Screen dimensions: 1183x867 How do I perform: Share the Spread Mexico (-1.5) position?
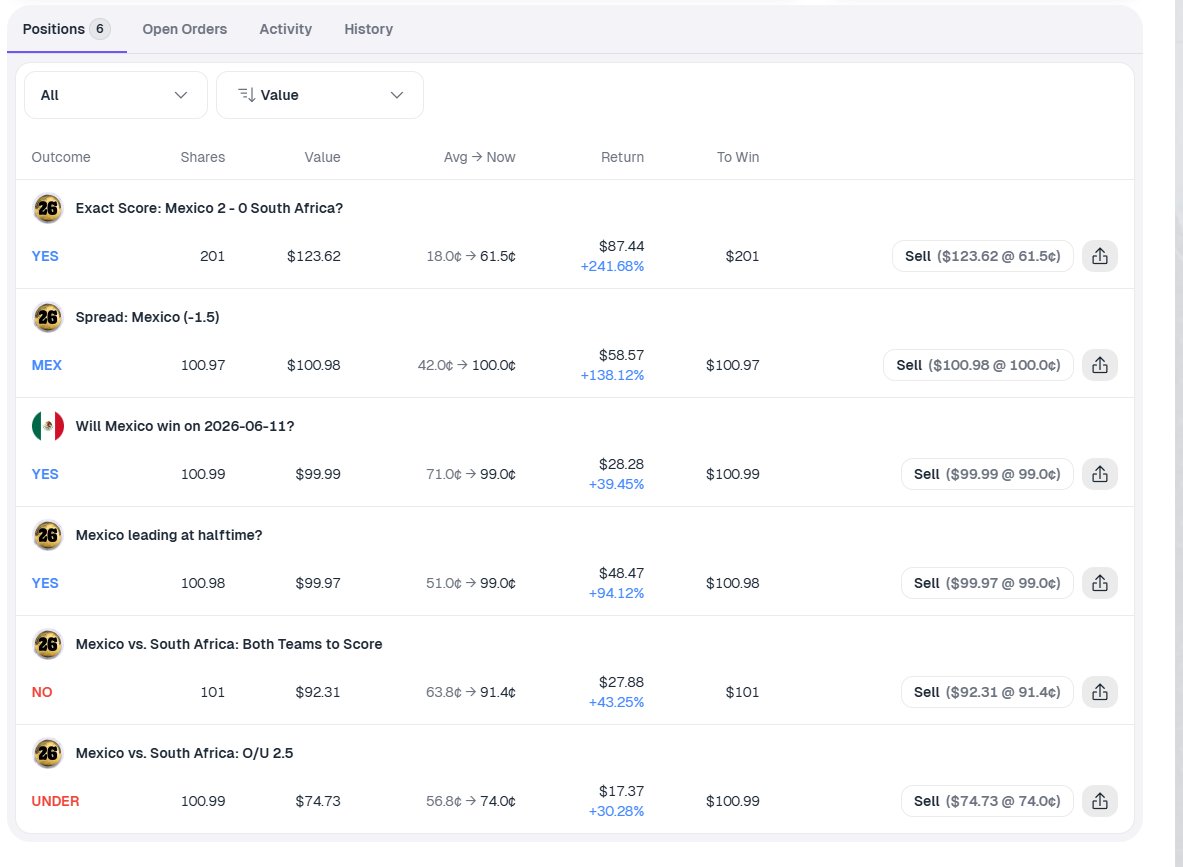point(1099,365)
